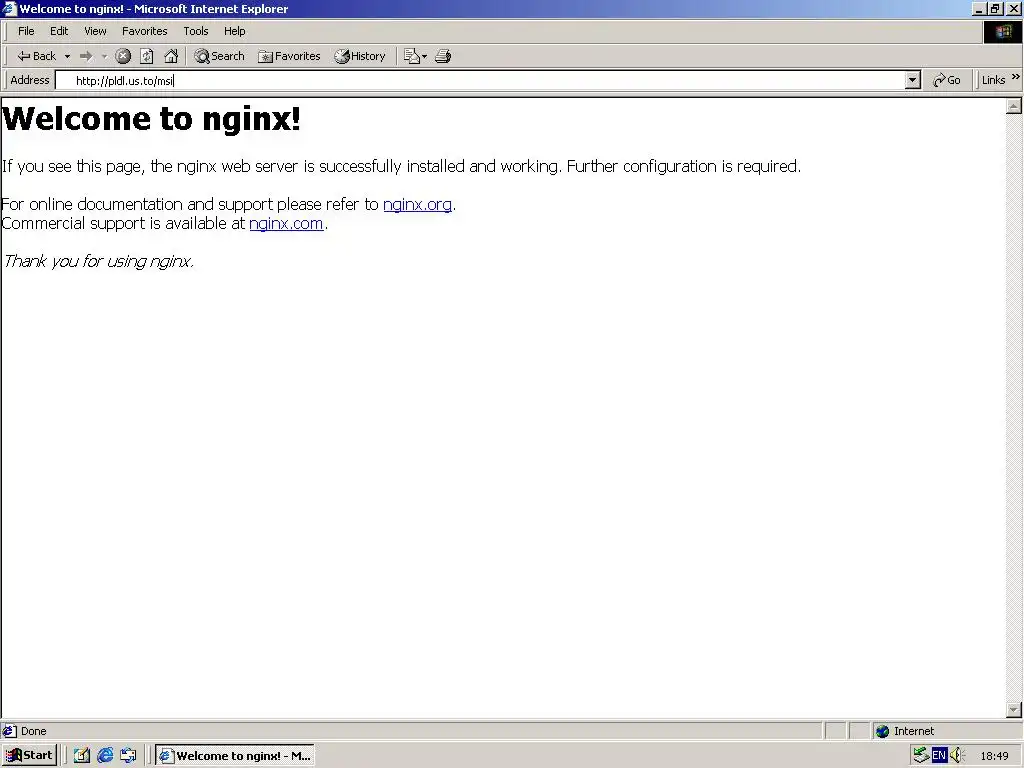Select the Welcome to nginx taskbar button

click(235, 756)
